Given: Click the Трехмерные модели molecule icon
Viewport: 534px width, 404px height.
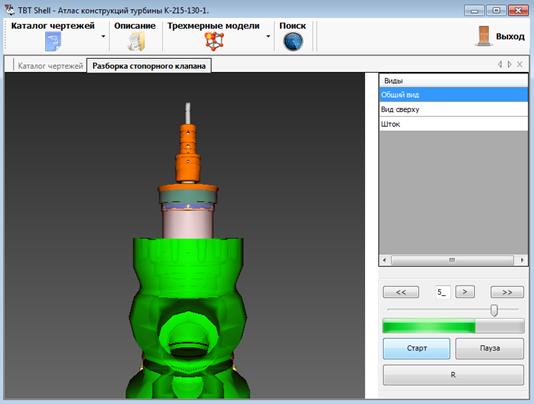Looking at the screenshot, I should pyautogui.click(x=214, y=42).
